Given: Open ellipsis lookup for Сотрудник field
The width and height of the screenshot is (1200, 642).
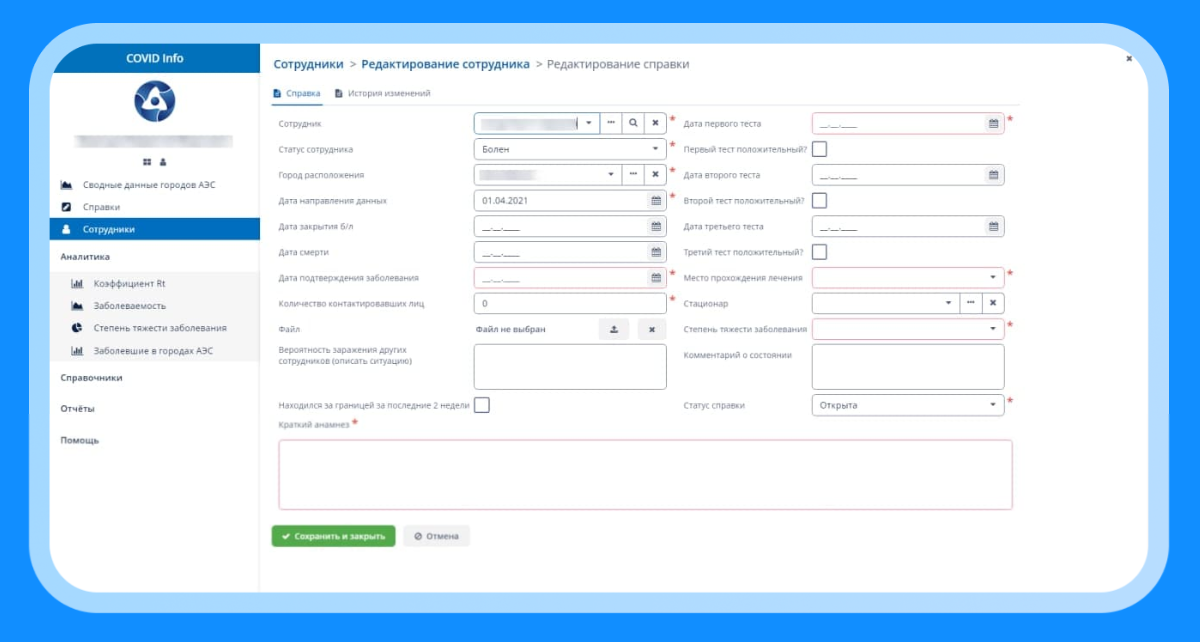Looking at the screenshot, I should (610, 123).
